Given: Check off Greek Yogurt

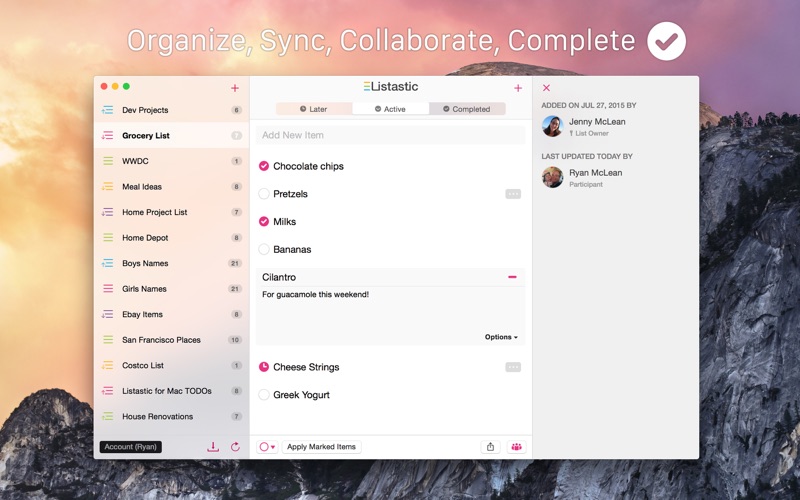Looking at the screenshot, I should 264,395.
